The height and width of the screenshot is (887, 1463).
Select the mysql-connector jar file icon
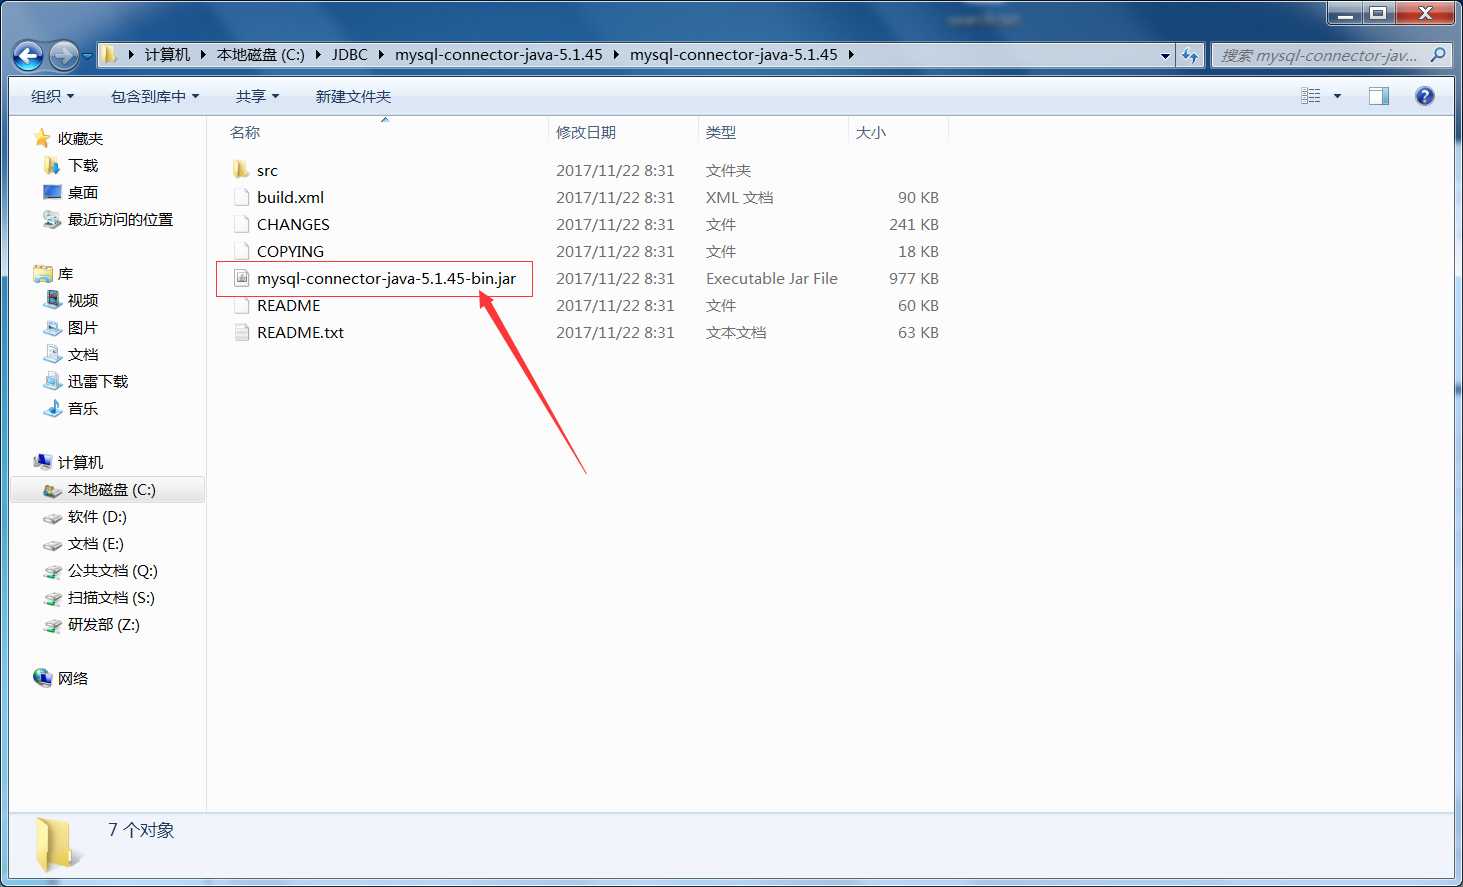[241, 278]
